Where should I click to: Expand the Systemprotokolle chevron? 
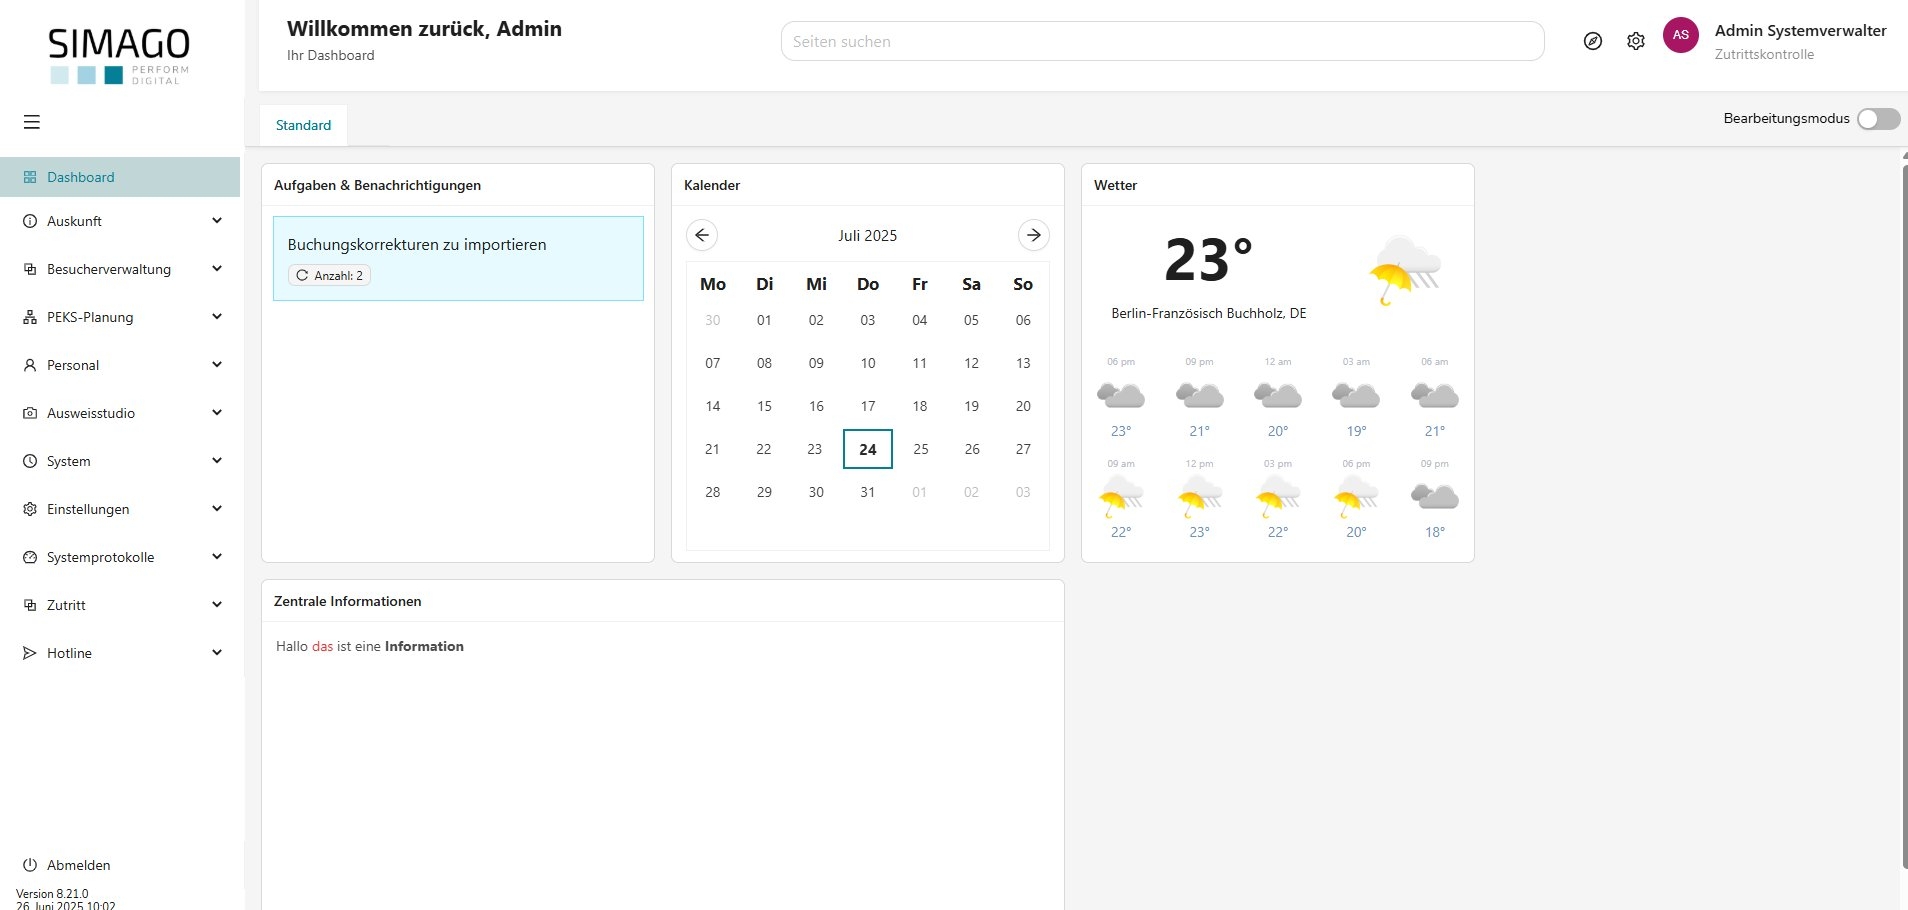pos(217,557)
